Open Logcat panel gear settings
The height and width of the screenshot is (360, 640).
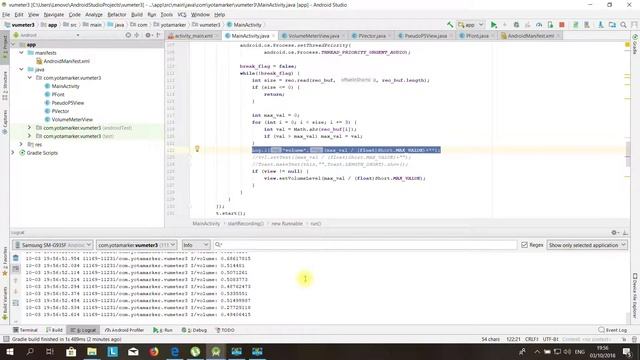(614, 233)
